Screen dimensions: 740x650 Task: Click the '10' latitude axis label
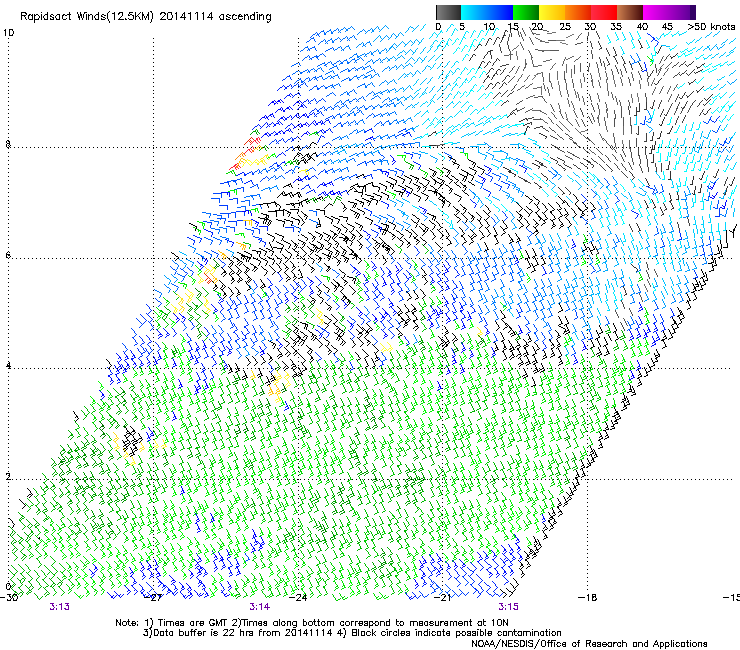pyautogui.click(x=8, y=33)
